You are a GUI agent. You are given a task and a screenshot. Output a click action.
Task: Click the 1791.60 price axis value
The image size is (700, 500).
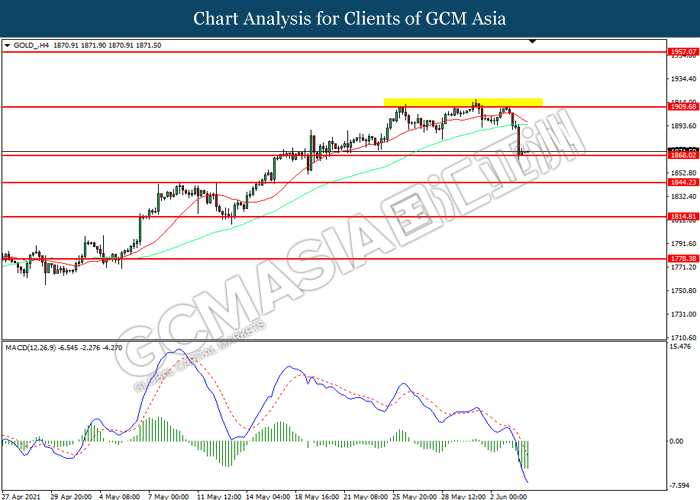(x=683, y=244)
